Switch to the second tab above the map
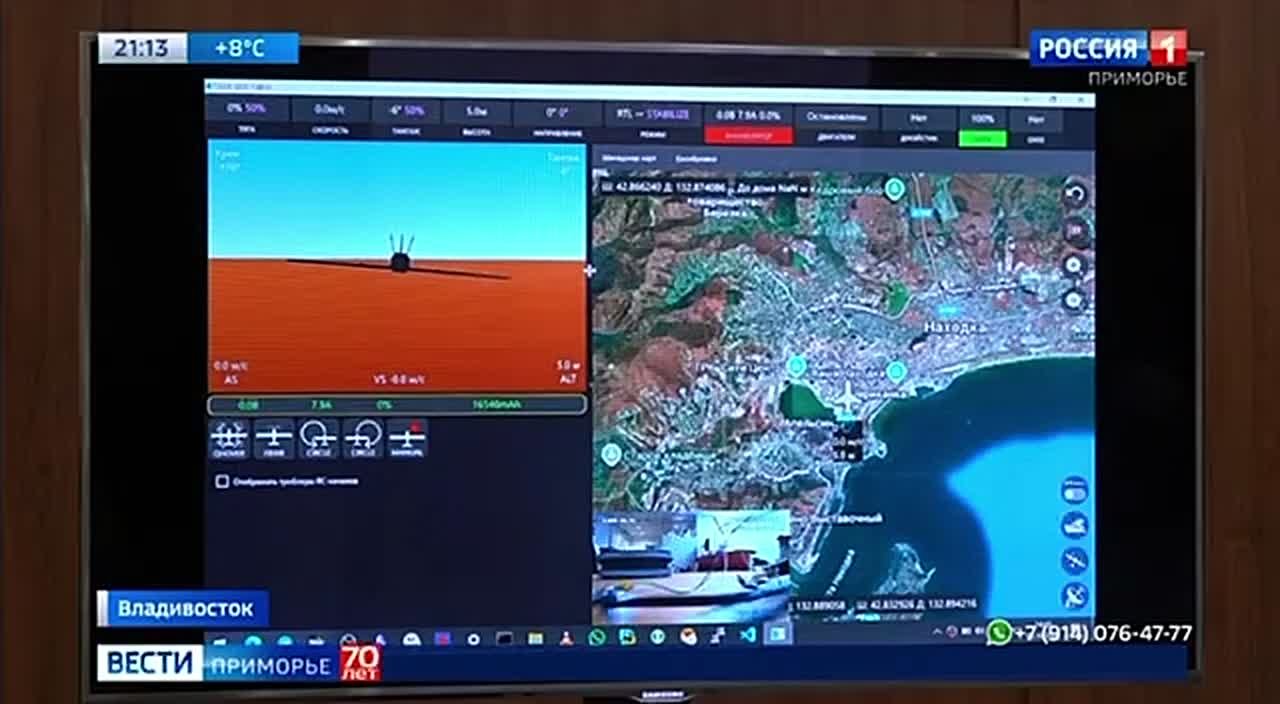Screen dimensions: 1280x704 (x=696, y=159)
